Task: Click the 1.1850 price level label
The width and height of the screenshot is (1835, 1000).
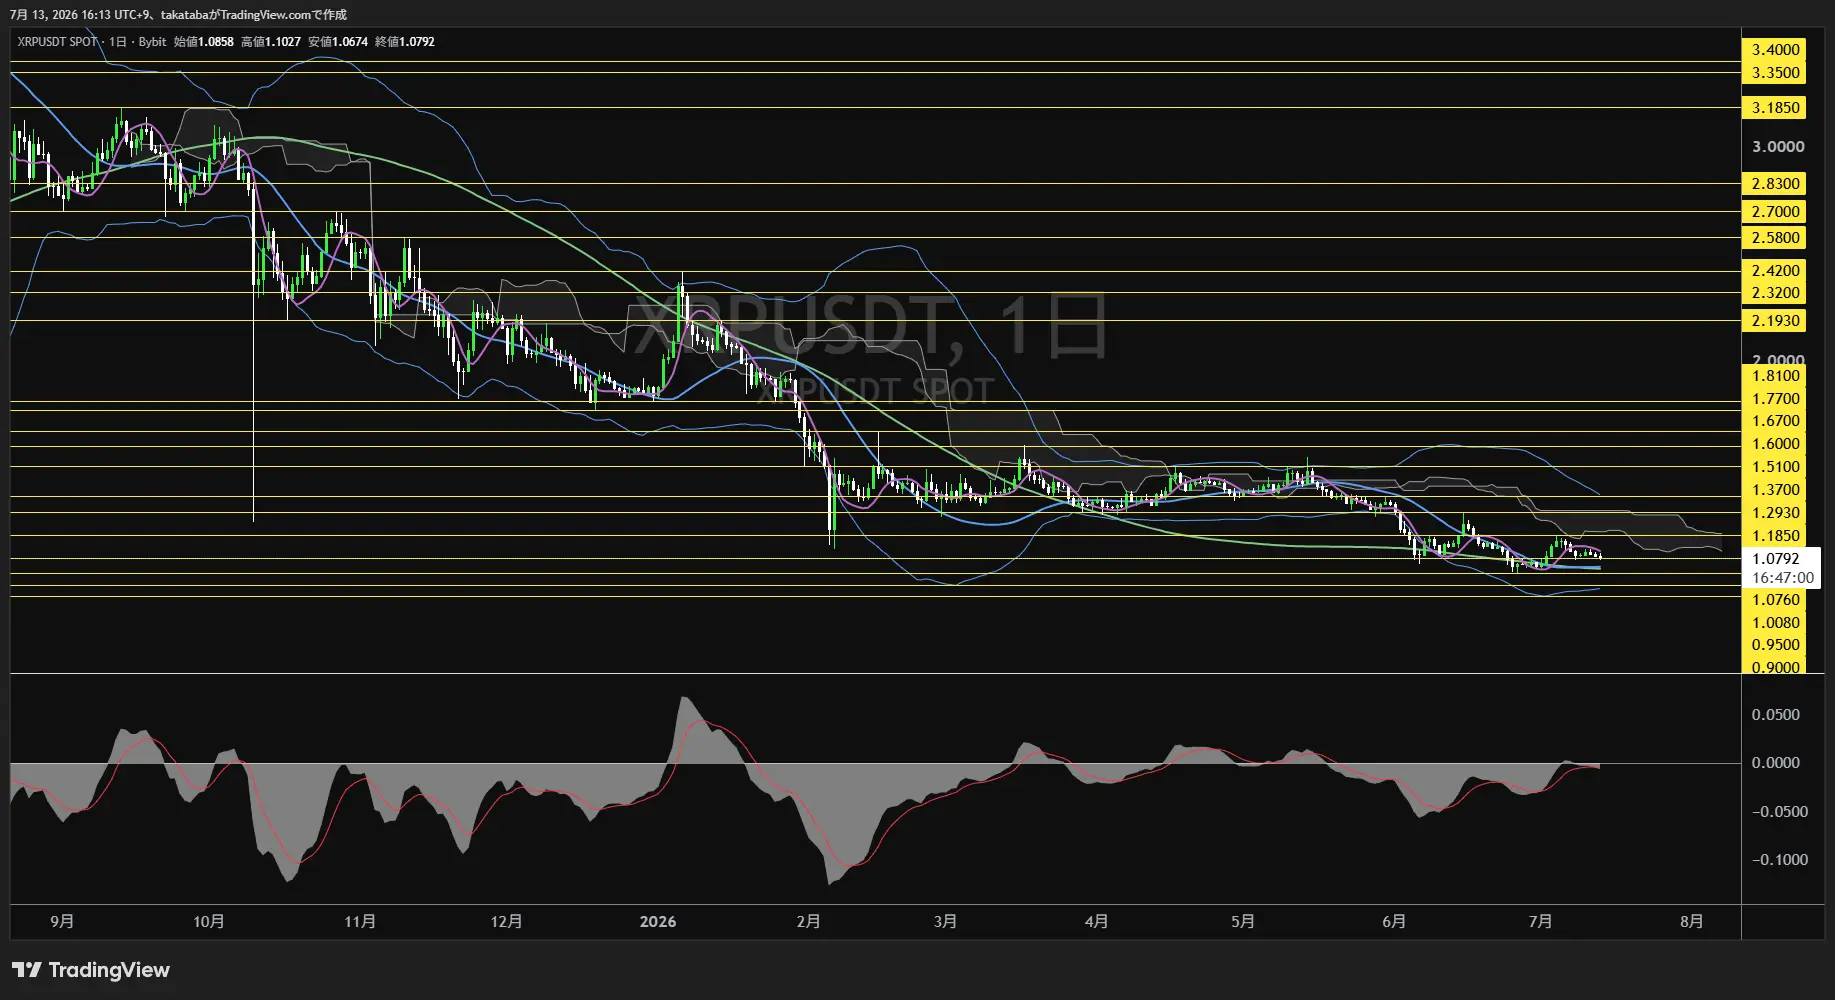Action: coord(1776,536)
